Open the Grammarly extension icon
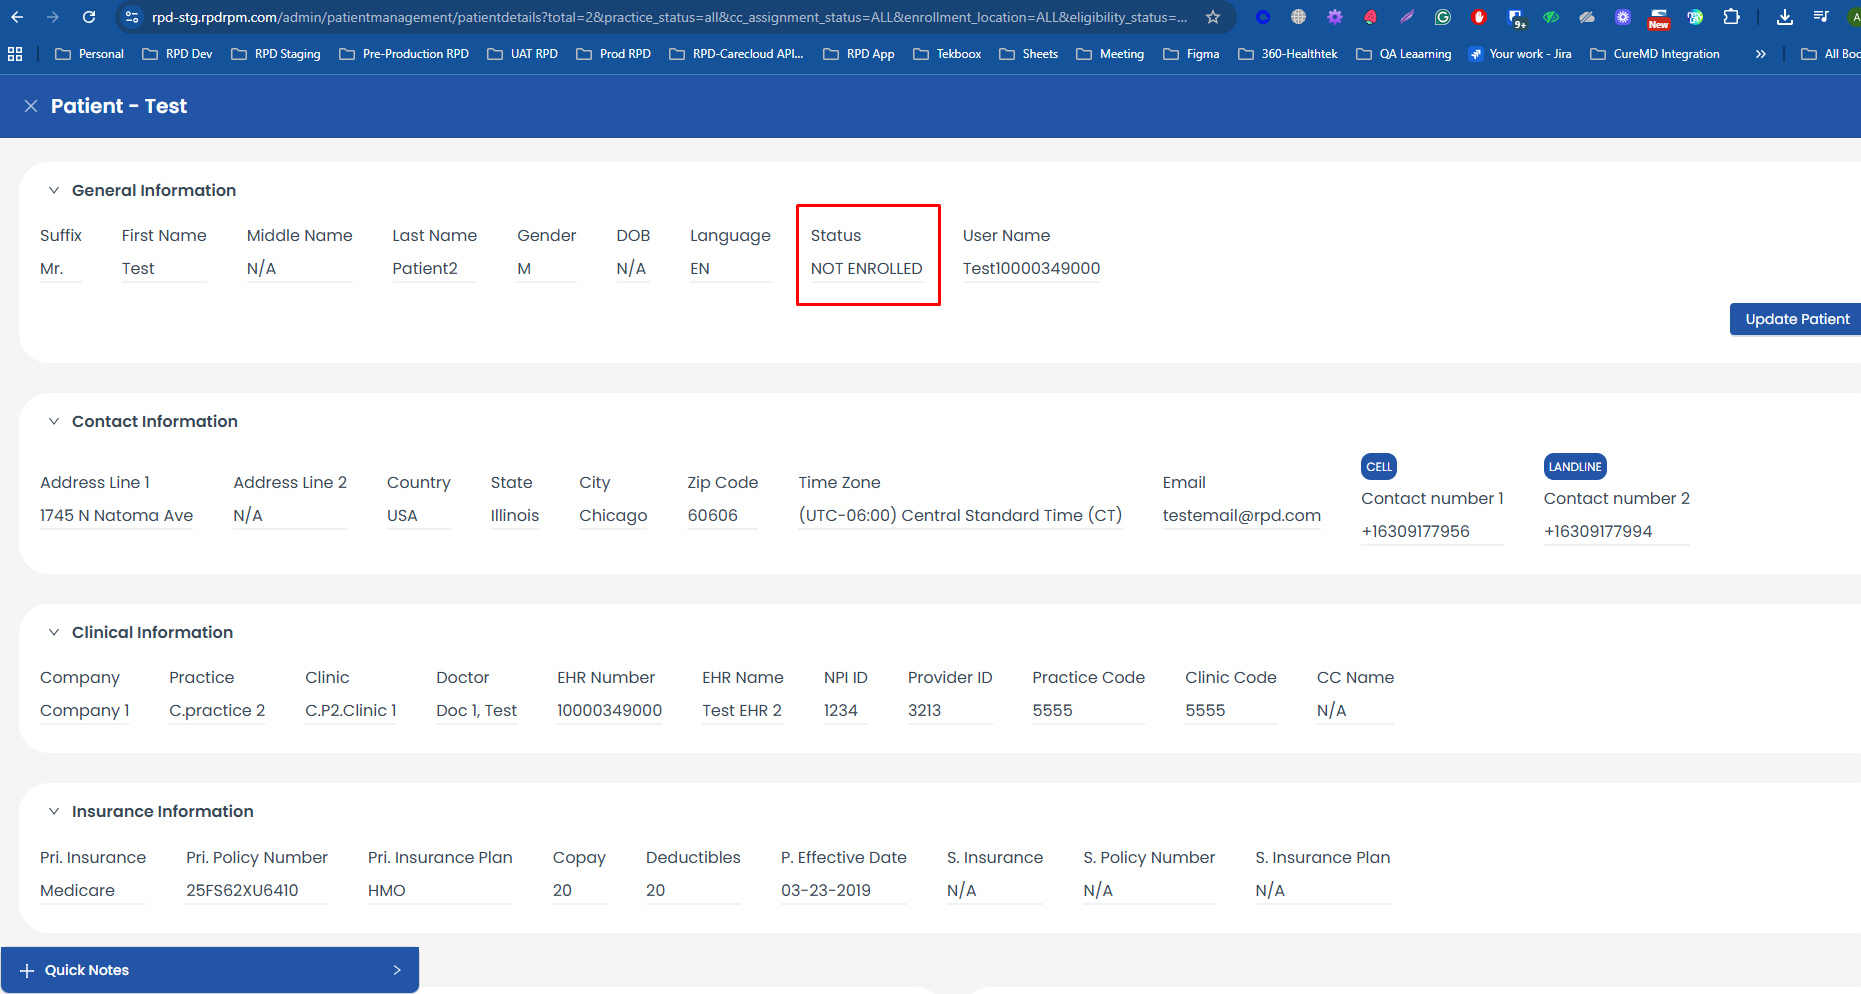The image size is (1861, 994). coord(1442,17)
